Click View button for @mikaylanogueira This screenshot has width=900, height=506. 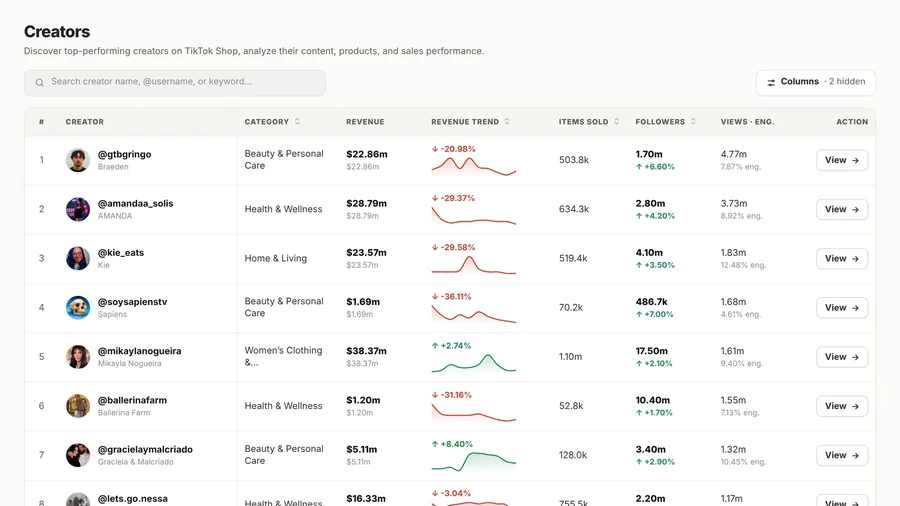click(x=842, y=357)
